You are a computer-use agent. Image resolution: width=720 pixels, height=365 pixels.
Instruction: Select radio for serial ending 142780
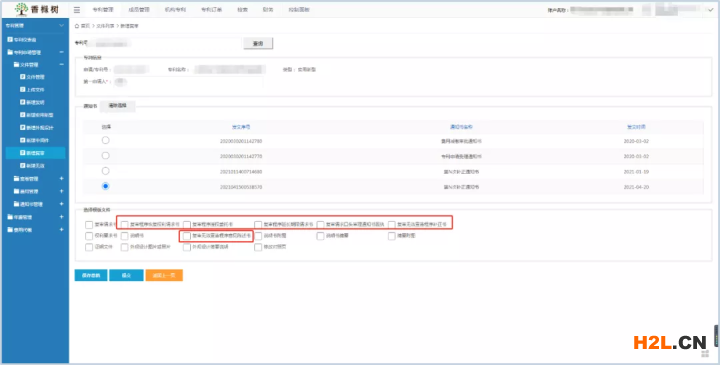point(106,140)
